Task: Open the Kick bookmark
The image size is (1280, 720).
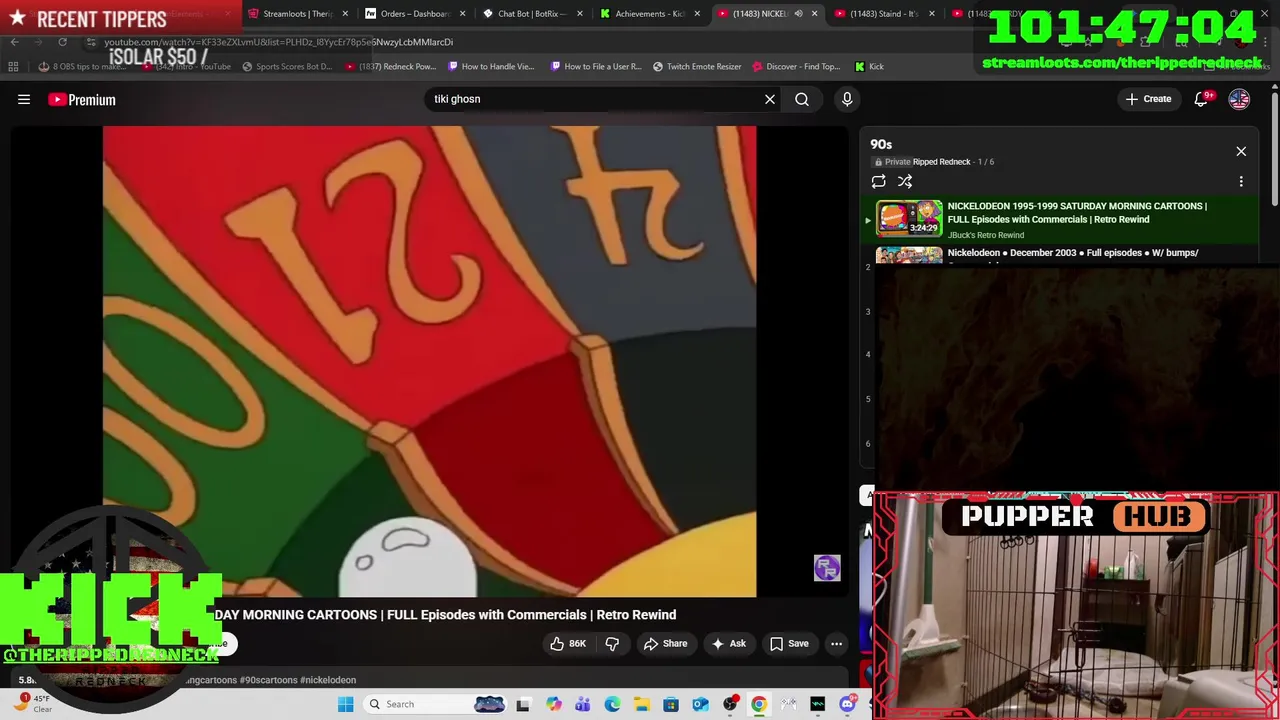Action: click(869, 67)
